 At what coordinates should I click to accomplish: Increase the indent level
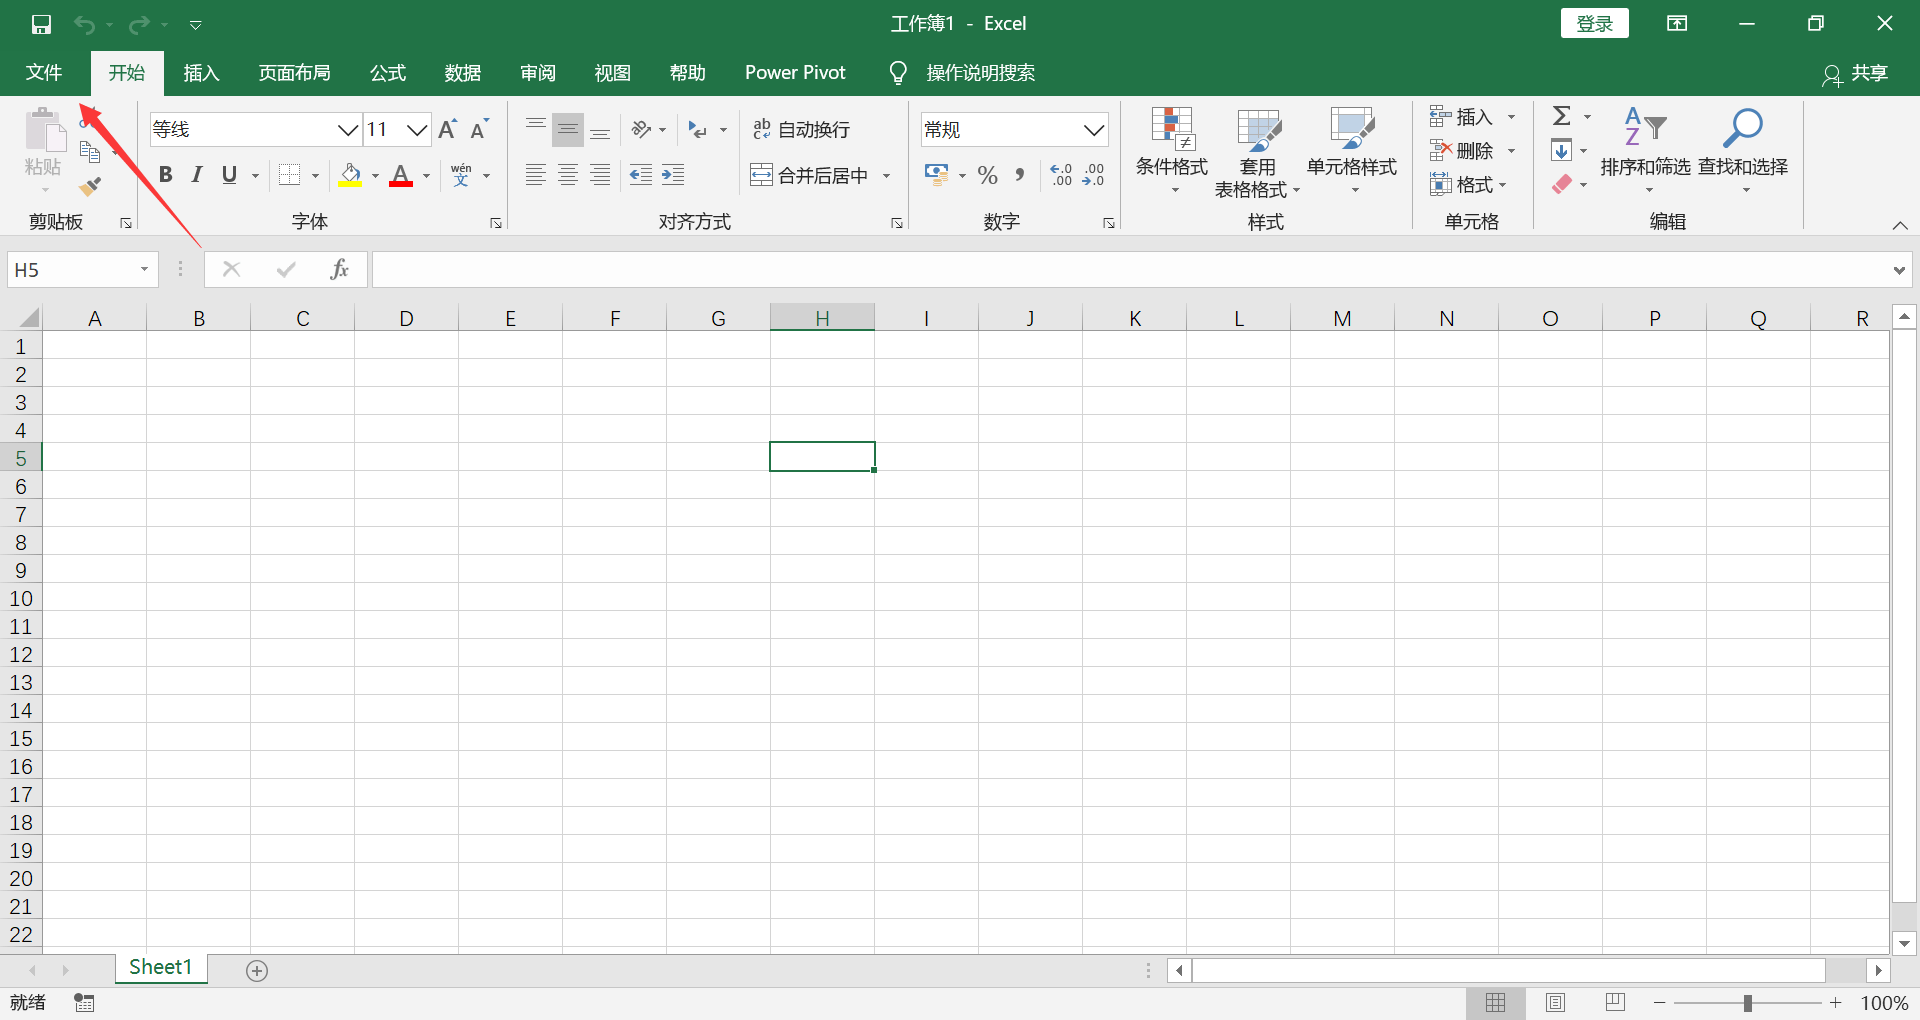673,175
